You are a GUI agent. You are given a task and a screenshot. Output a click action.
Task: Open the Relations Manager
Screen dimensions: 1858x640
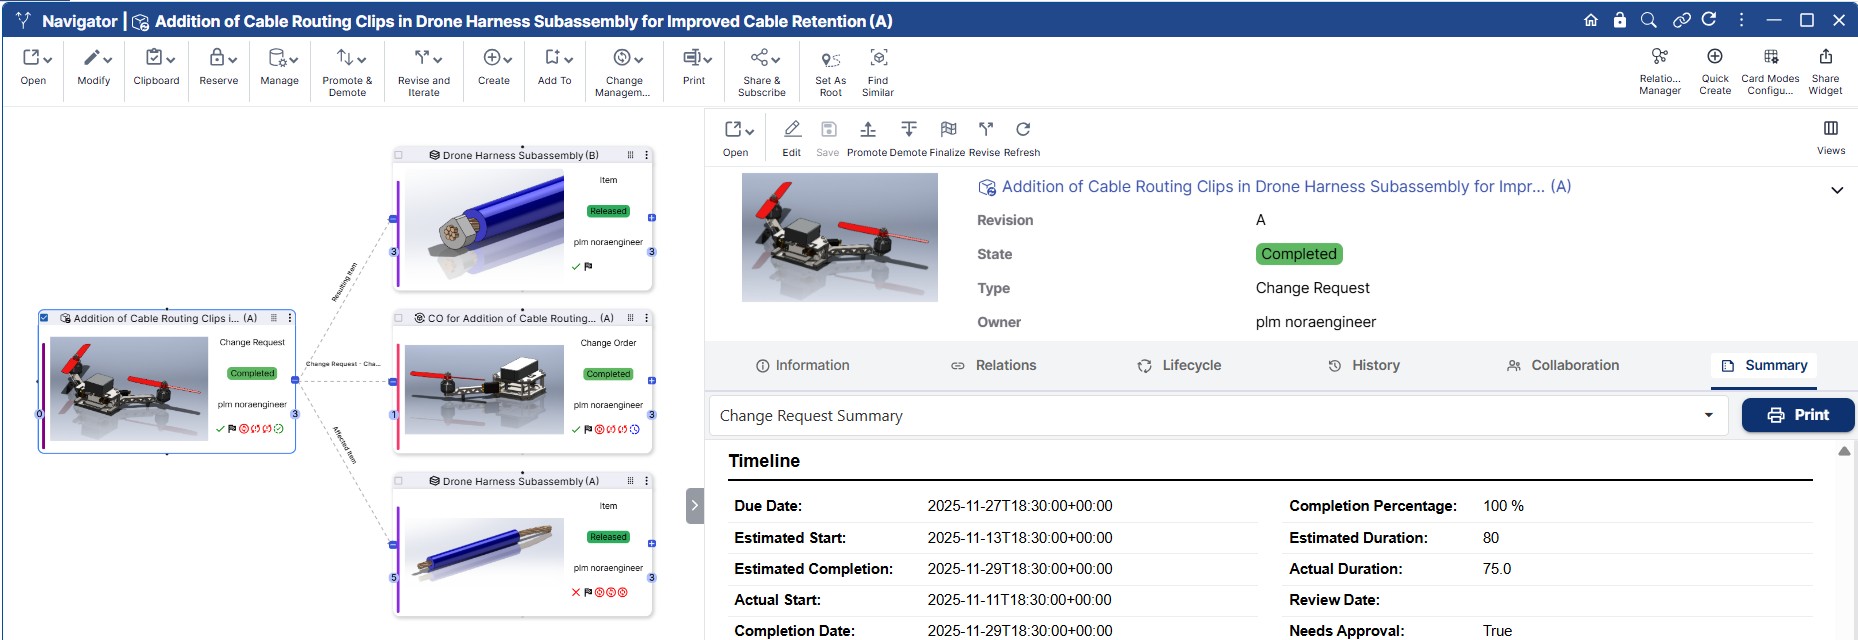1659,57
